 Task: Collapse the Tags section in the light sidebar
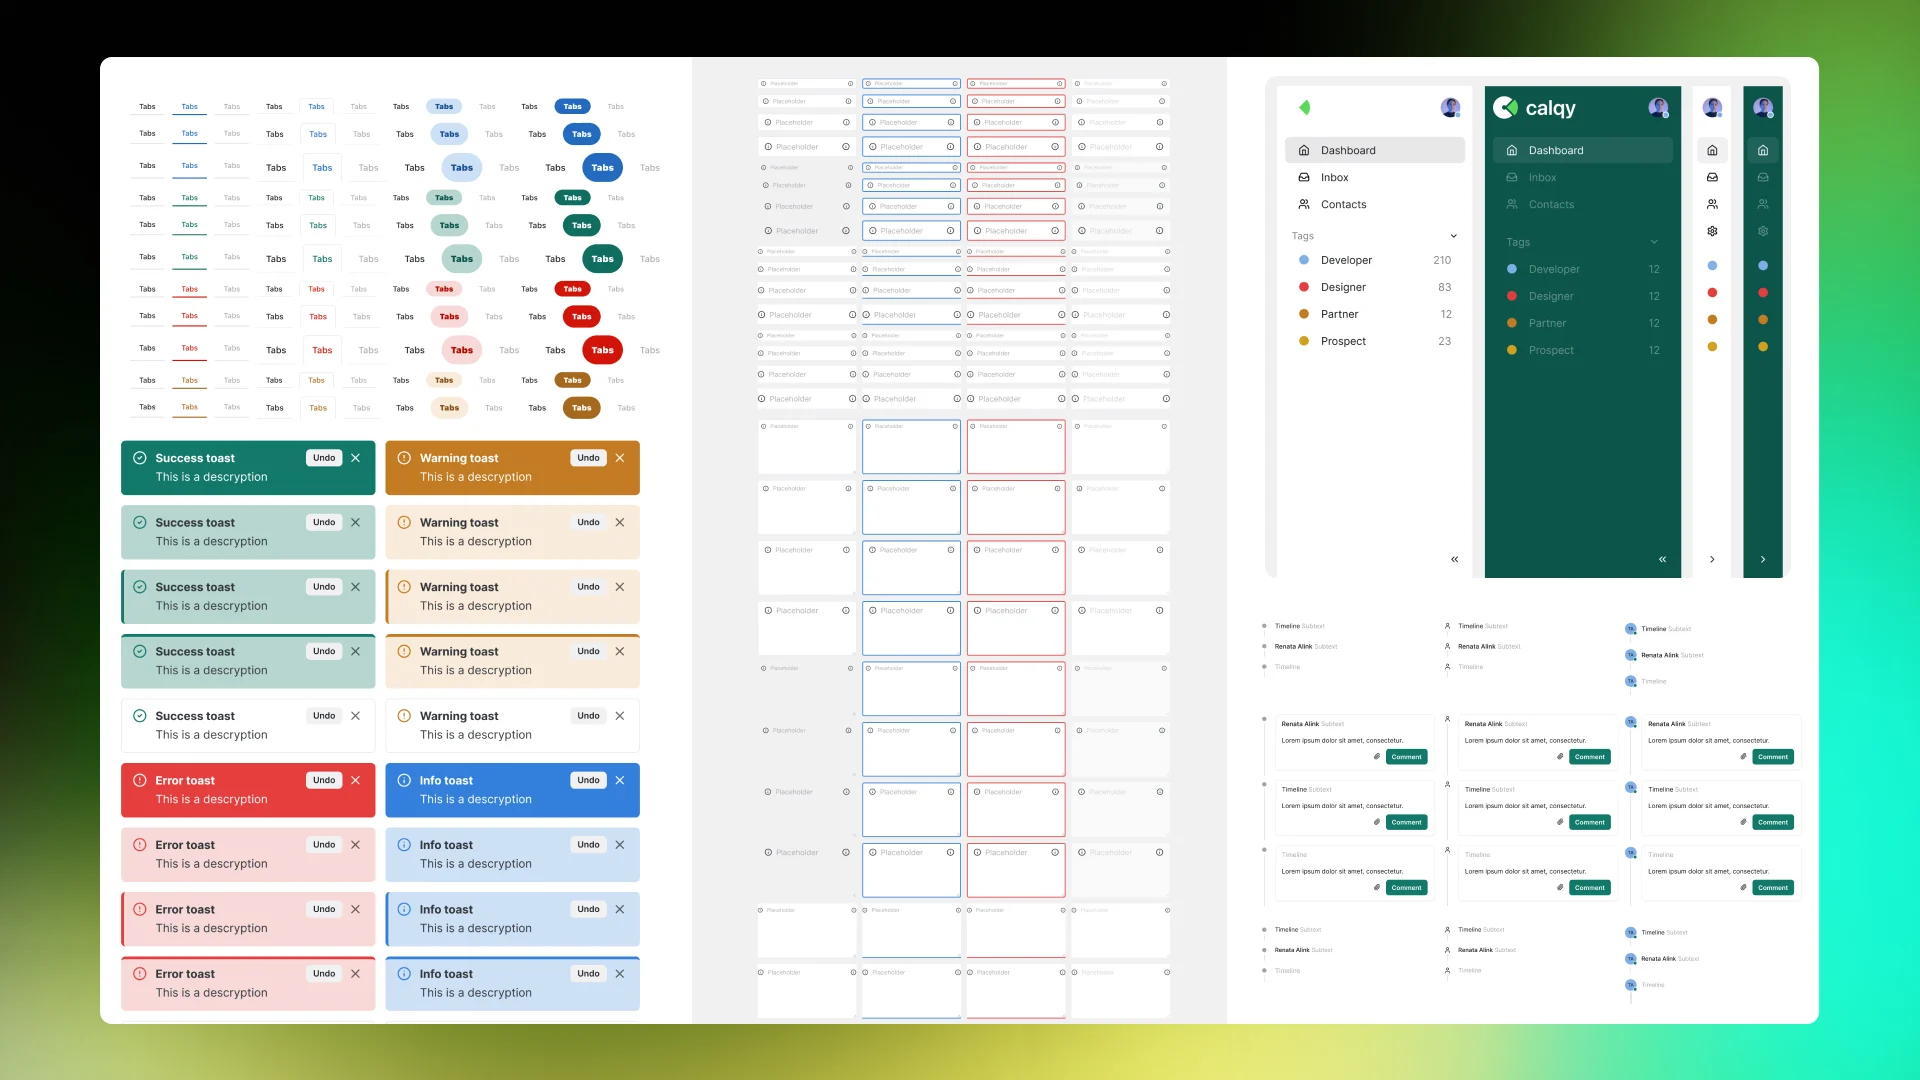[1453, 236]
